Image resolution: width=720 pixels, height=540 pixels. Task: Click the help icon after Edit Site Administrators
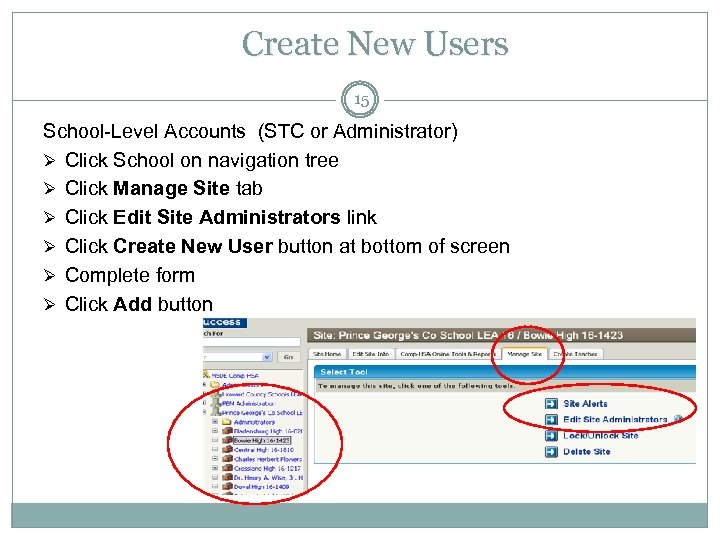coord(678,419)
